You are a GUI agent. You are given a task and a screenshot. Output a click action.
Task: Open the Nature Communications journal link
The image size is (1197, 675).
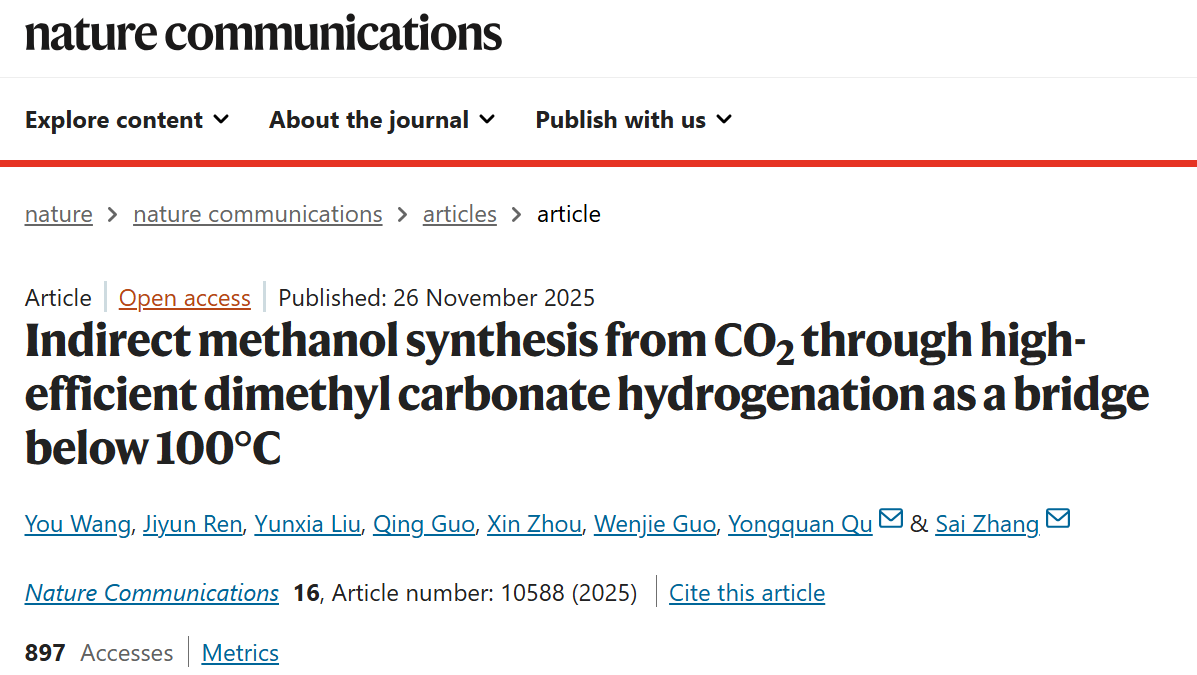(x=152, y=593)
